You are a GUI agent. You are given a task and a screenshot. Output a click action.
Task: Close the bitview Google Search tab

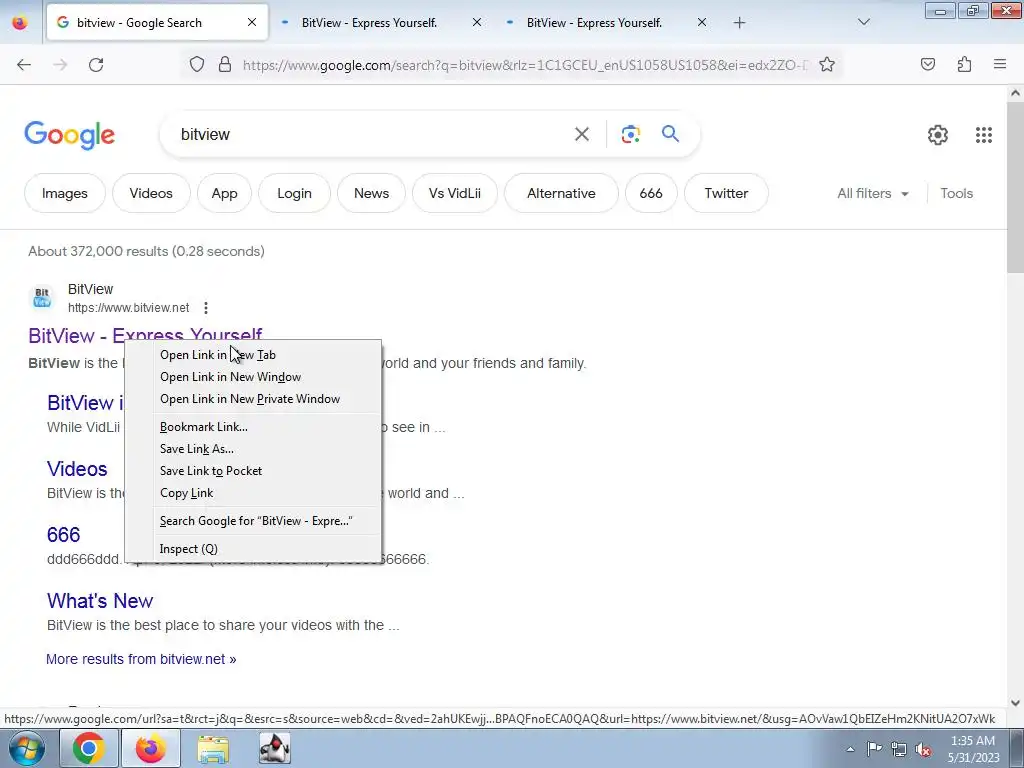(252, 22)
